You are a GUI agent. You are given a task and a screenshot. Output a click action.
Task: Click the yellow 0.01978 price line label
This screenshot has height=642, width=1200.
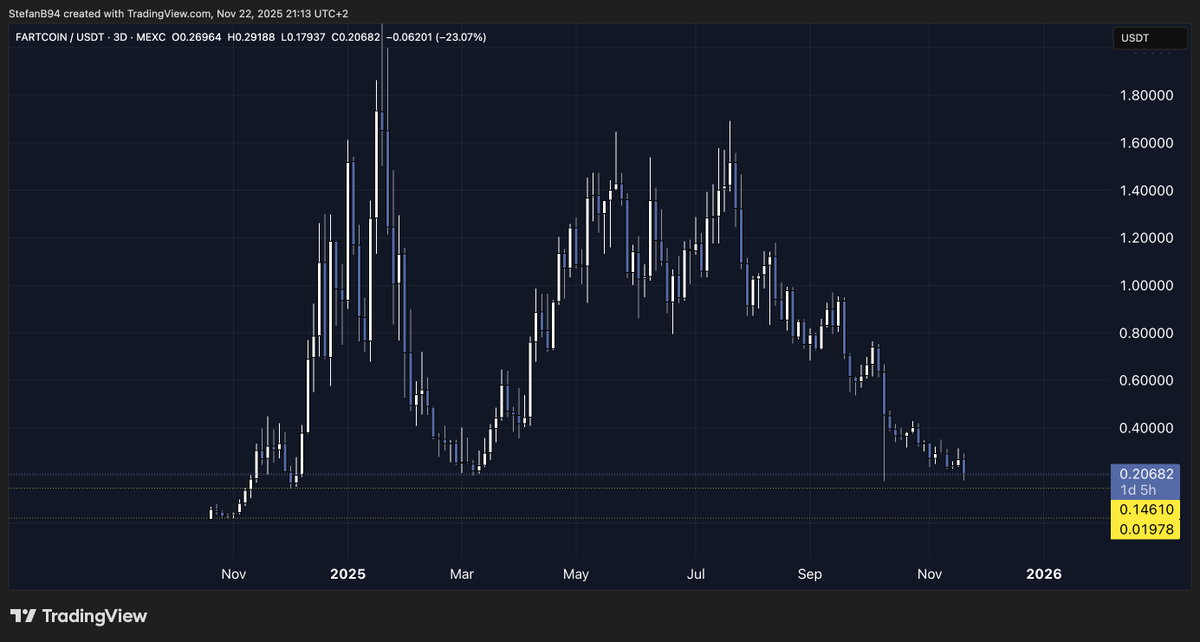(x=1146, y=528)
